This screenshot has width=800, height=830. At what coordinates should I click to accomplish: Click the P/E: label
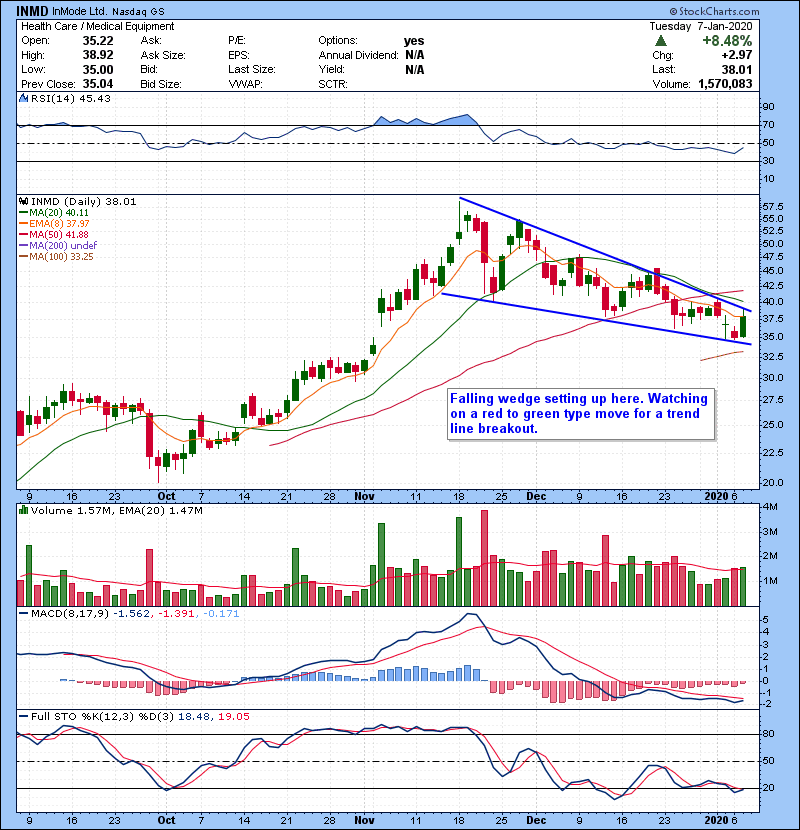239,41
